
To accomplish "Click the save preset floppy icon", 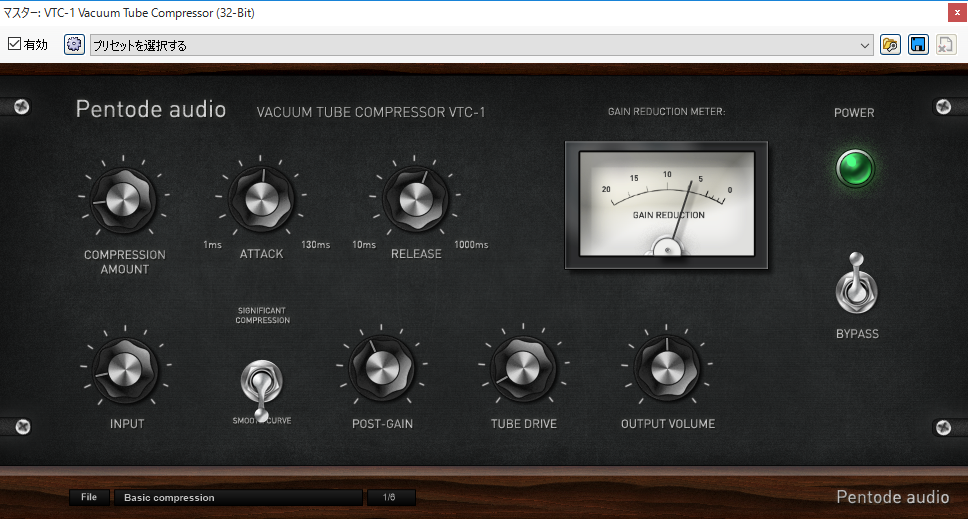I will [x=918, y=44].
